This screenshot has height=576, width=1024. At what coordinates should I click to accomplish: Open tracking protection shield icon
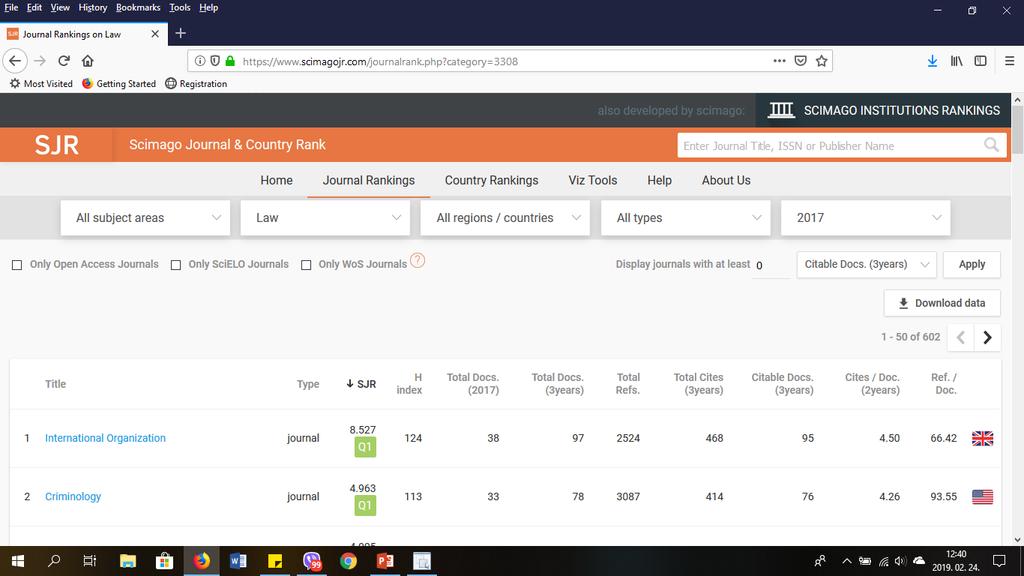tap(215, 61)
